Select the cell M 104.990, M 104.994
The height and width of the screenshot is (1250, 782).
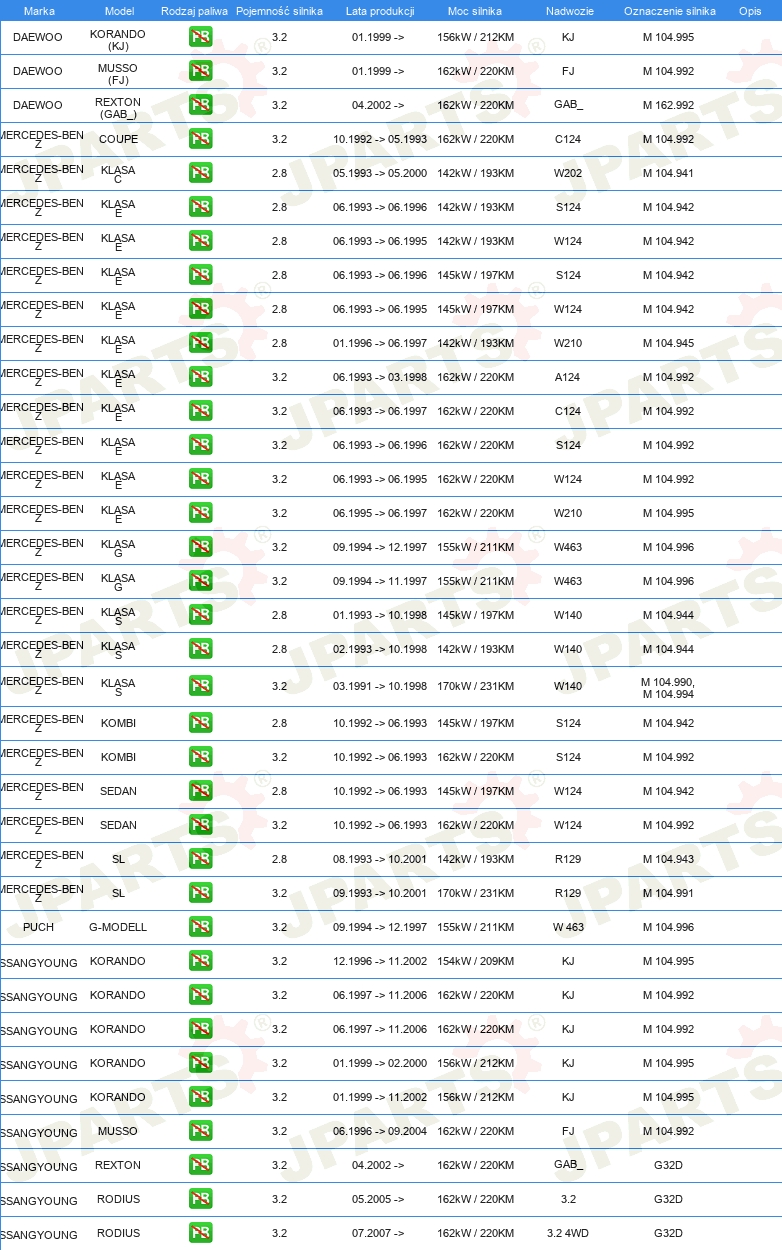[x=668, y=687]
